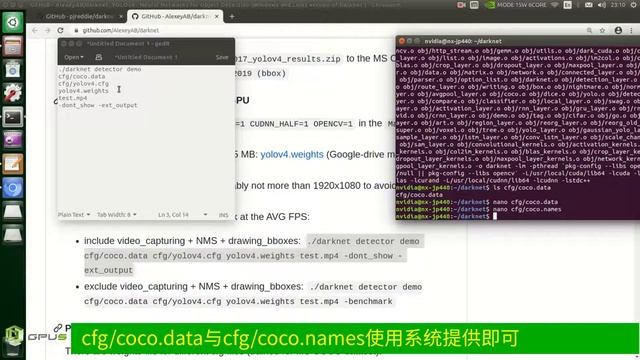This screenshot has width=640, height=360.
Task: Click the "cfg/coco.data" line in gedit
Action: pyautogui.click(x=82, y=76)
